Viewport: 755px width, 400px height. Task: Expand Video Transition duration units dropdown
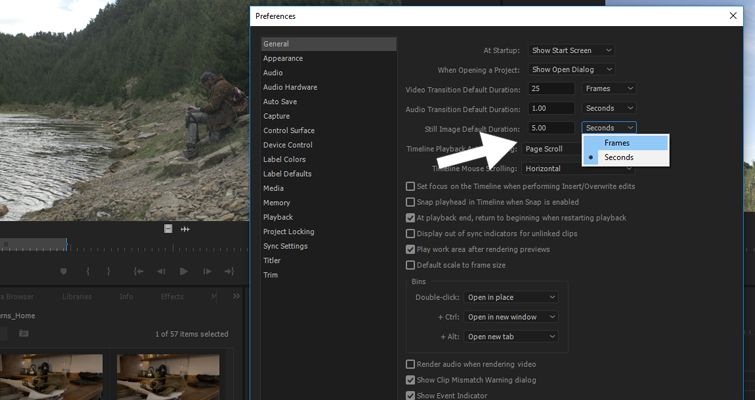(609, 88)
